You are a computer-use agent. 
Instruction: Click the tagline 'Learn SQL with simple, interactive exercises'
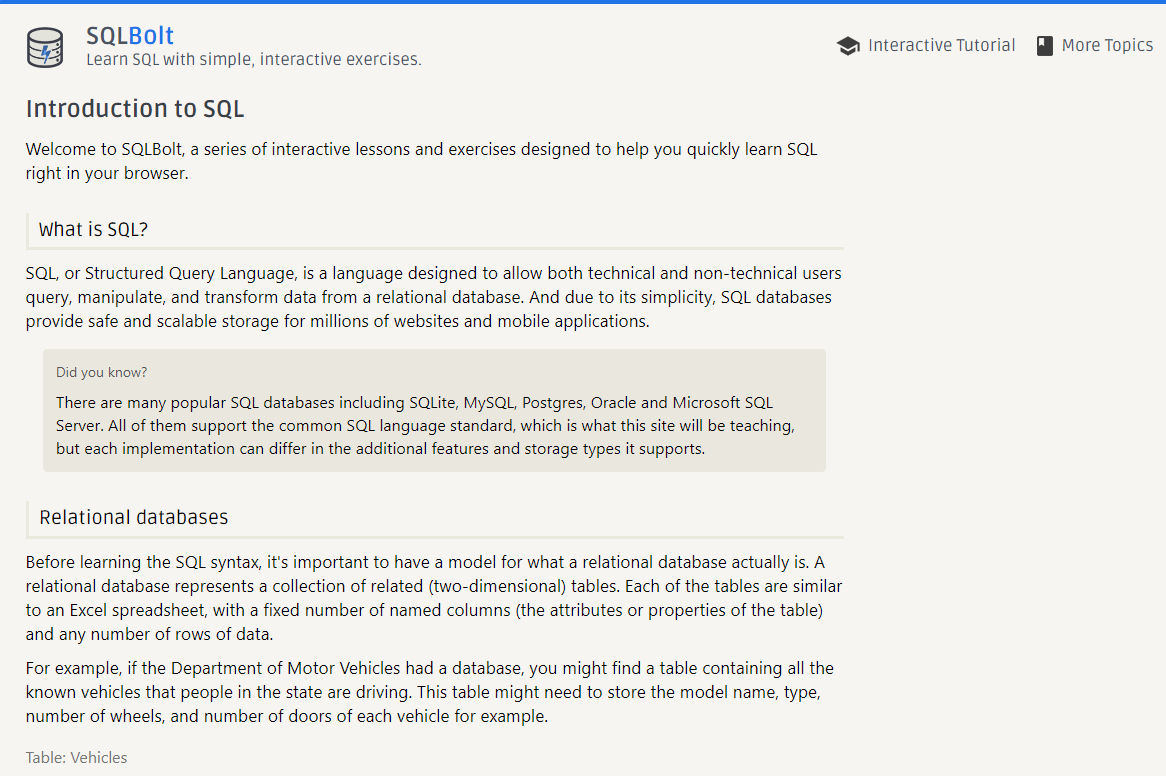[253, 60]
